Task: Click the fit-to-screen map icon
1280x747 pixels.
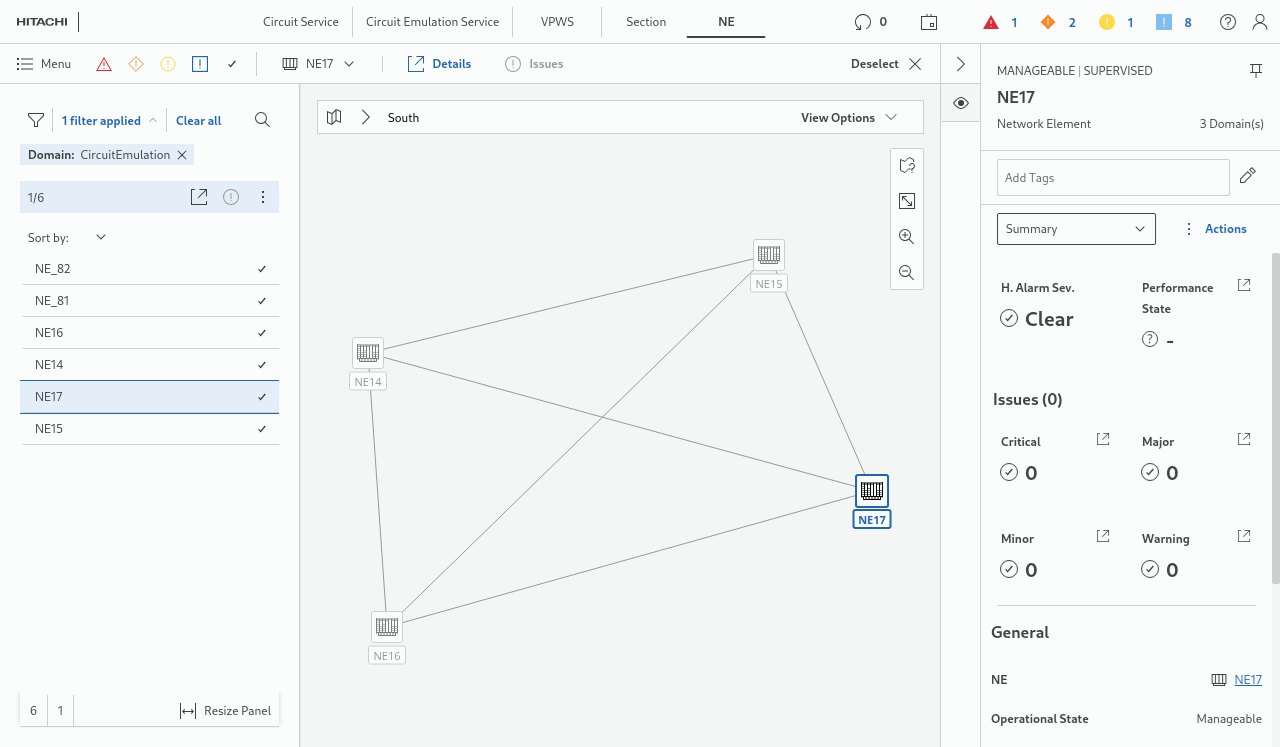Action: (907, 201)
